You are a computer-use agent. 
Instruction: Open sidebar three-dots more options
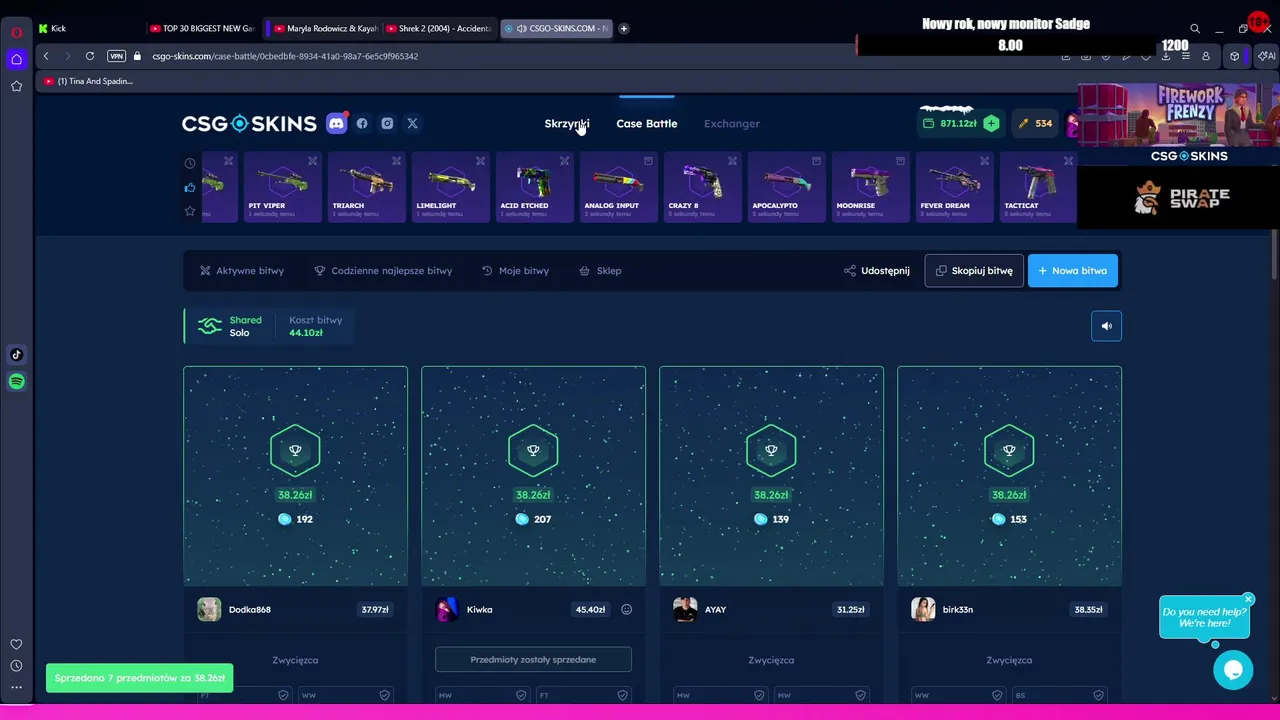coord(16,687)
